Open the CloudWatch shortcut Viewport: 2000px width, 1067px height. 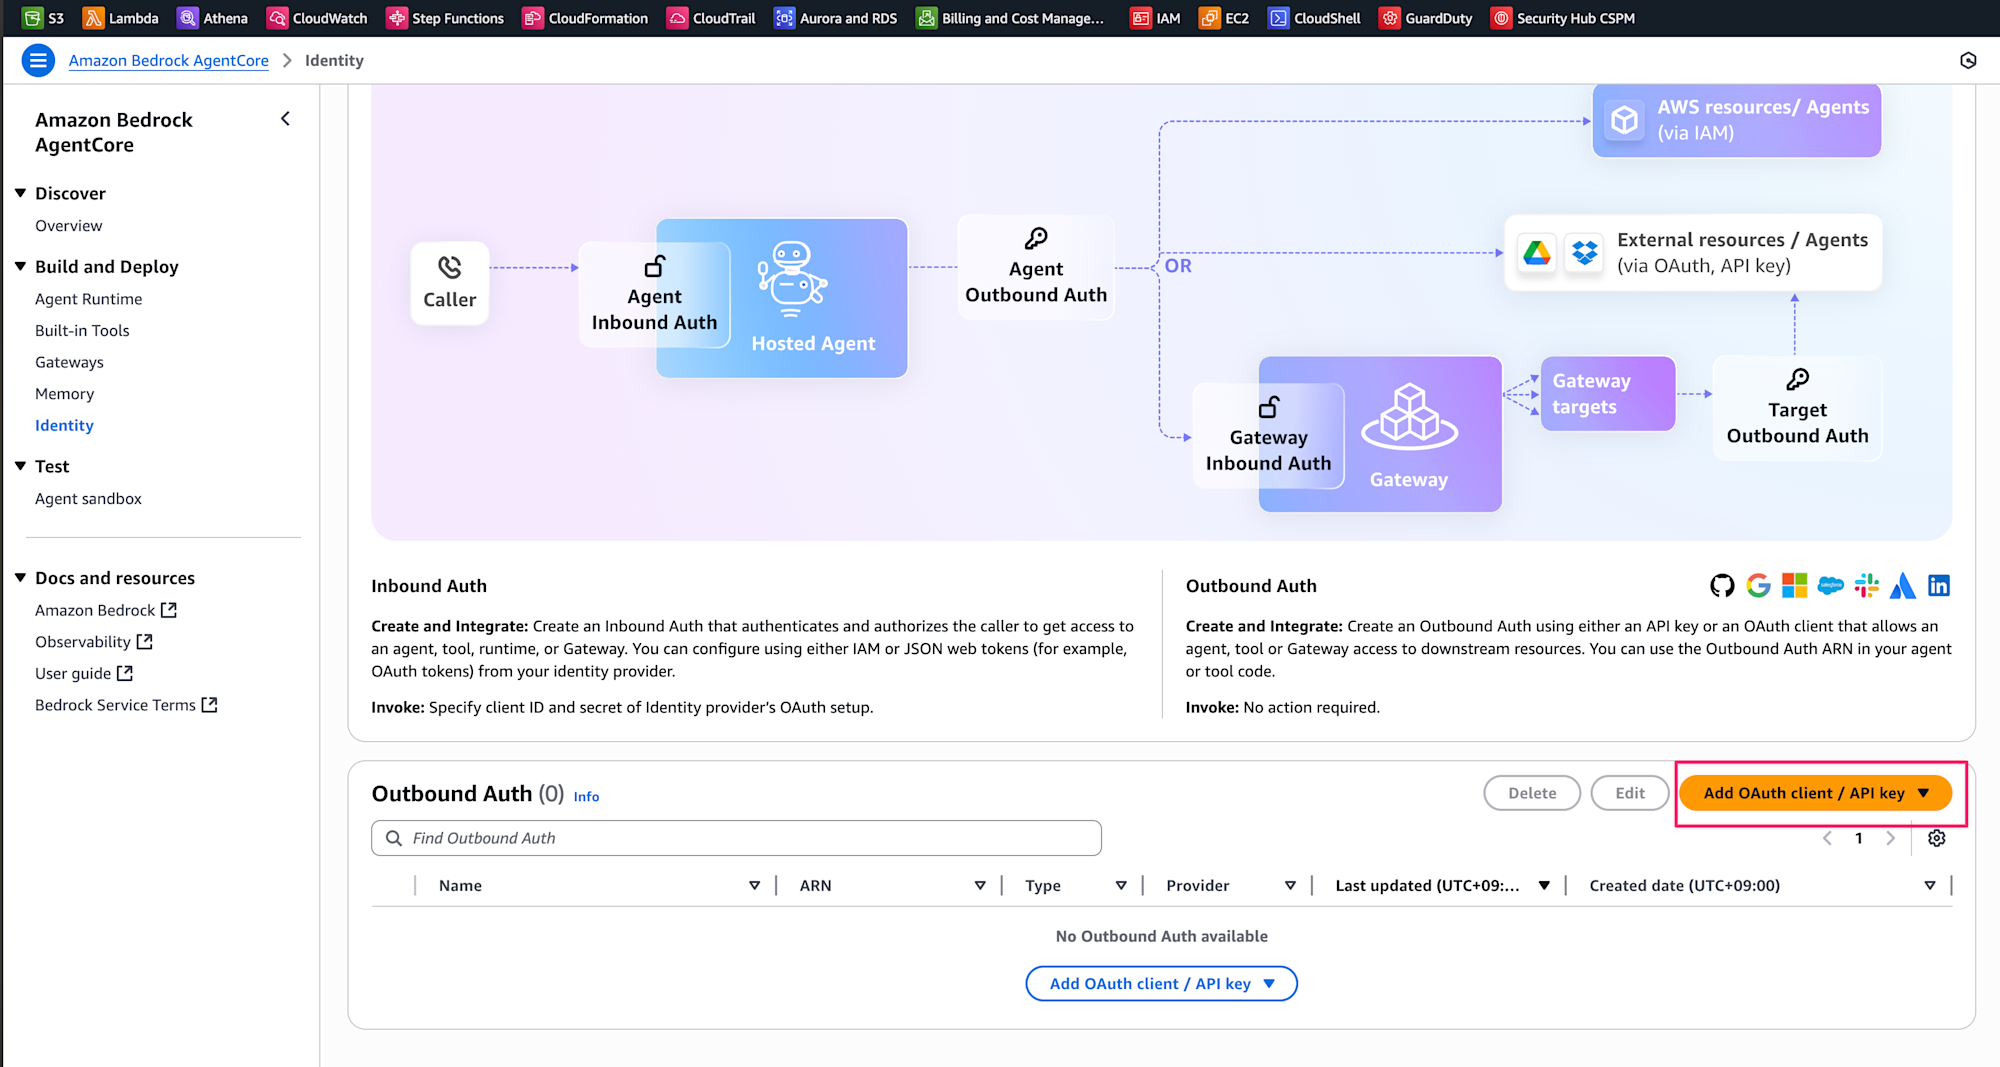[x=318, y=18]
